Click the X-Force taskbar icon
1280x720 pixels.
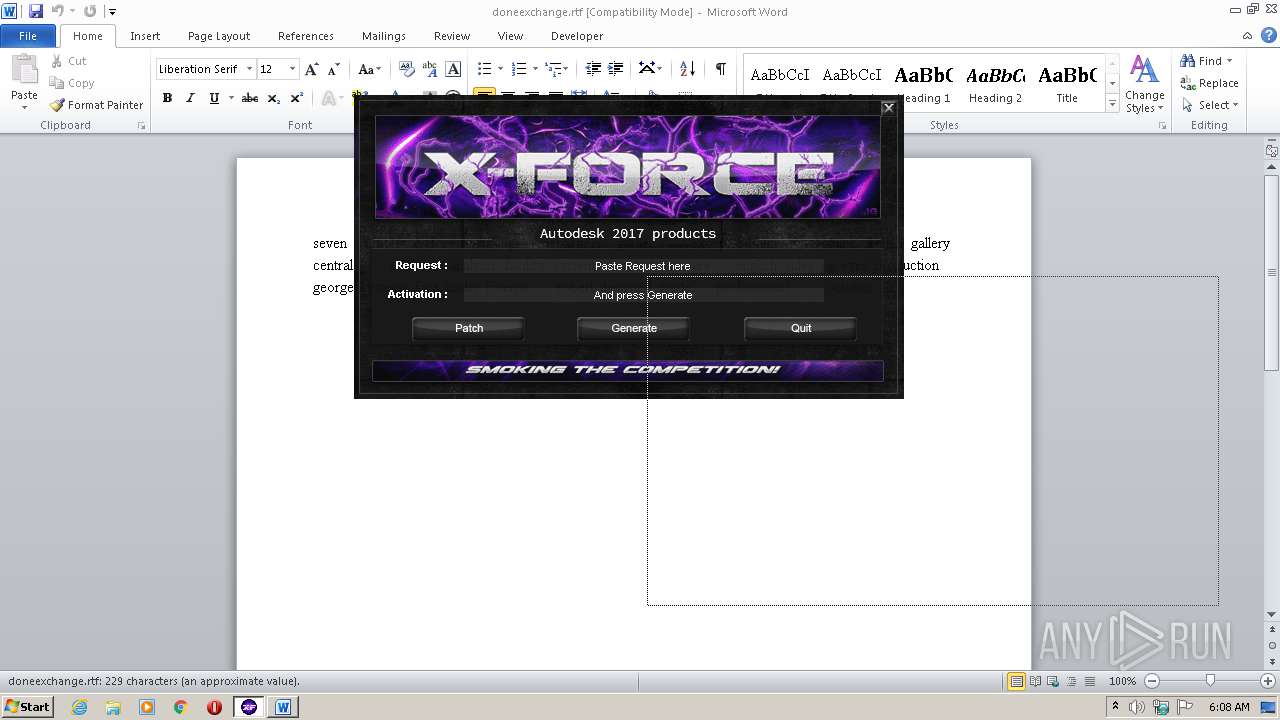click(x=249, y=707)
